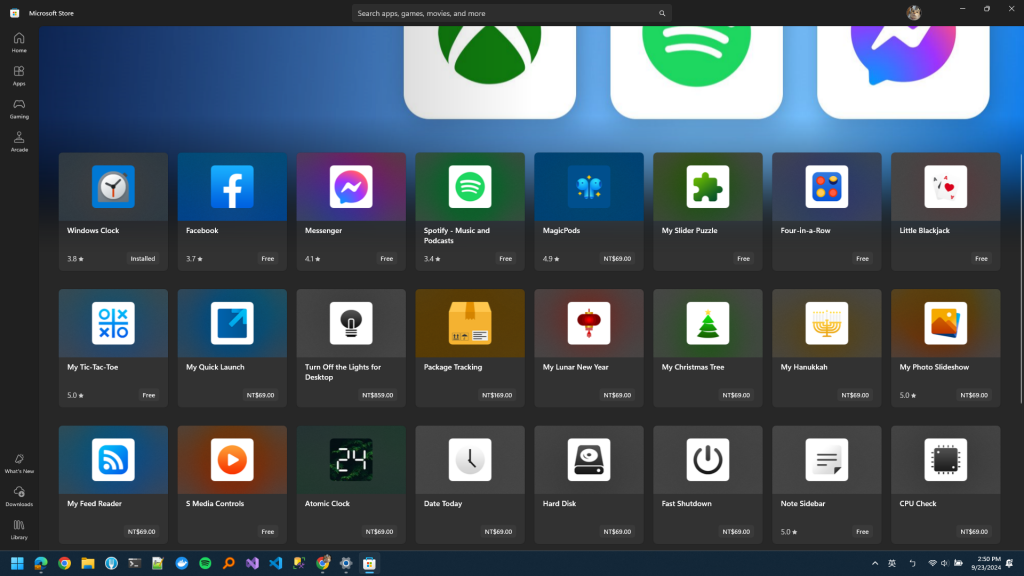Open Visual Studio Code from taskbar
The height and width of the screenshot is (576, 1024).
pyautogui.click(x=276, y=563)
